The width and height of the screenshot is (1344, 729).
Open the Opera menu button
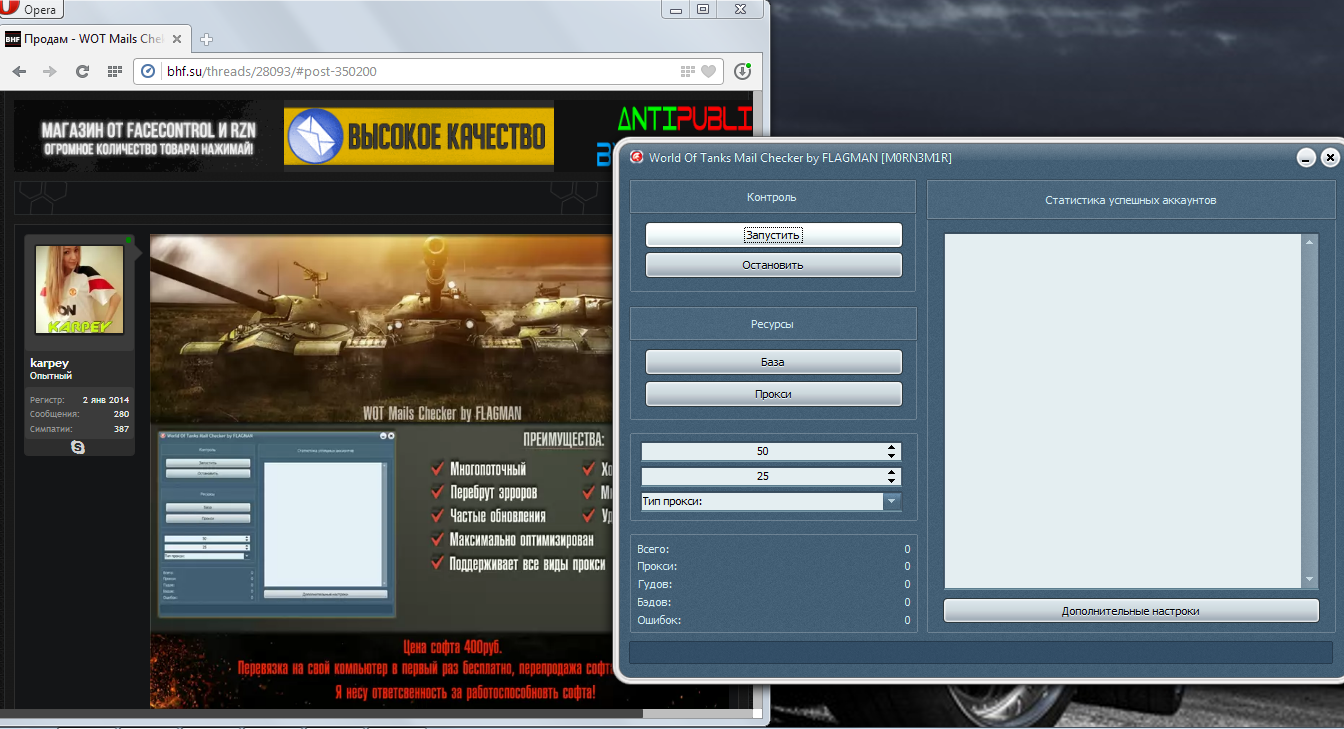pyautogui.click(x=33, y=9)
